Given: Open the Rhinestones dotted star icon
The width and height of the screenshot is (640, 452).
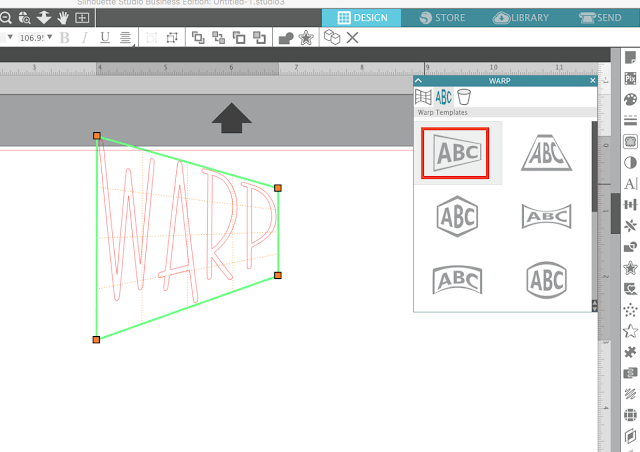Looking at the screenshot, I should tap(630, 310).
